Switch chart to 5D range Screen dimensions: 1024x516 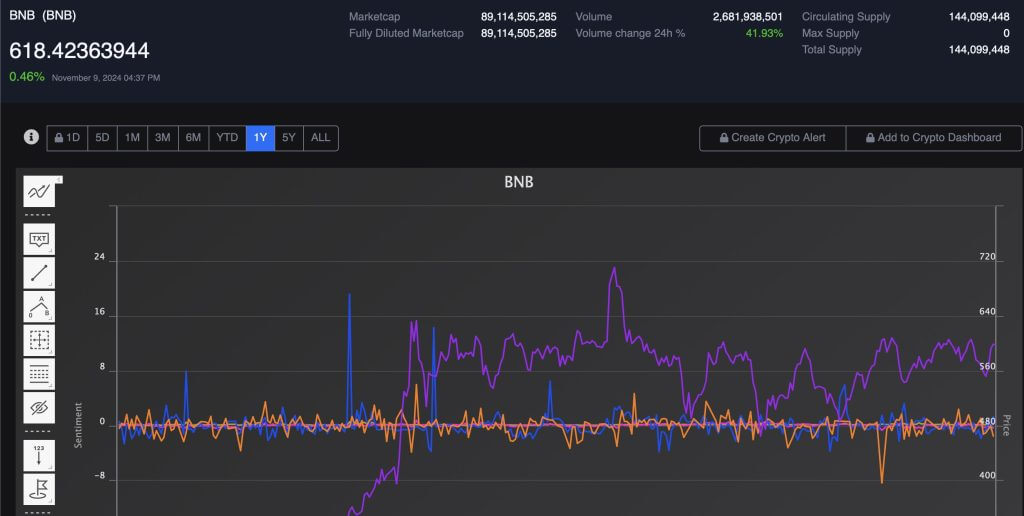[x=103, y=138]
